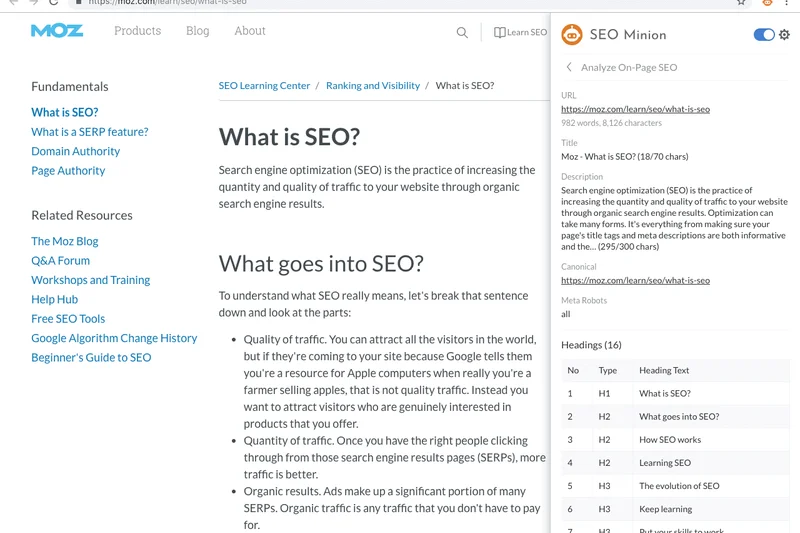Screen dimensions: 800x533
Task: Open the About menu item
Action: click(x=249, y=31)
